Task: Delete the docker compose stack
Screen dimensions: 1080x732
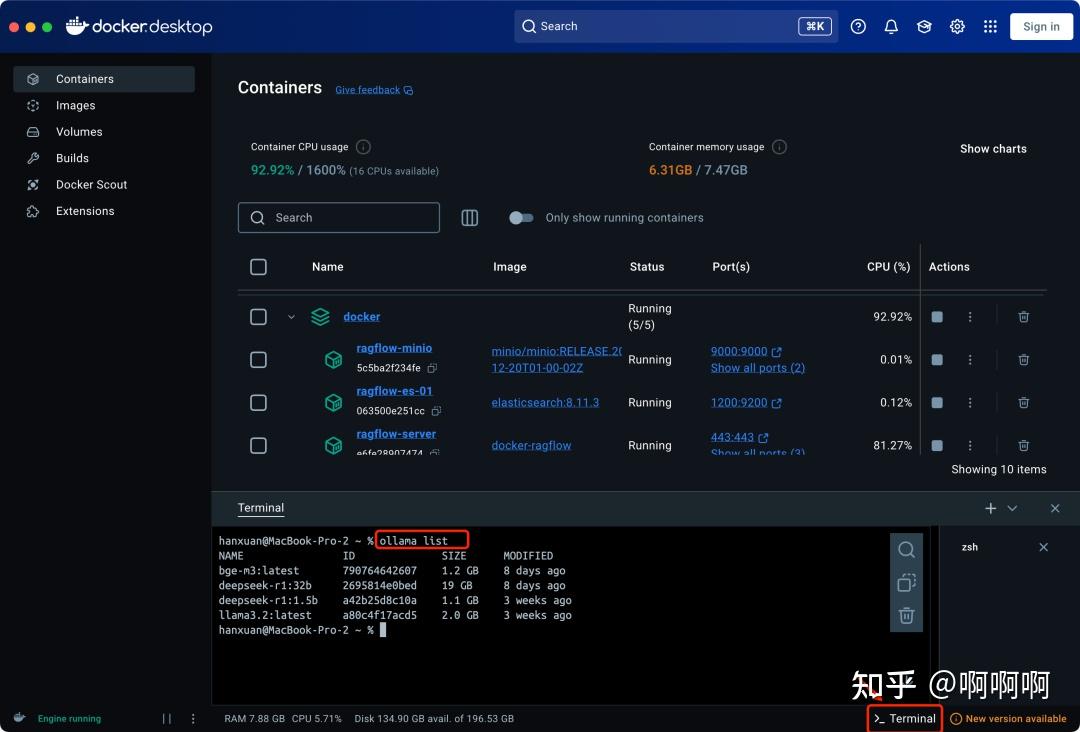Action: point(1024,317)
